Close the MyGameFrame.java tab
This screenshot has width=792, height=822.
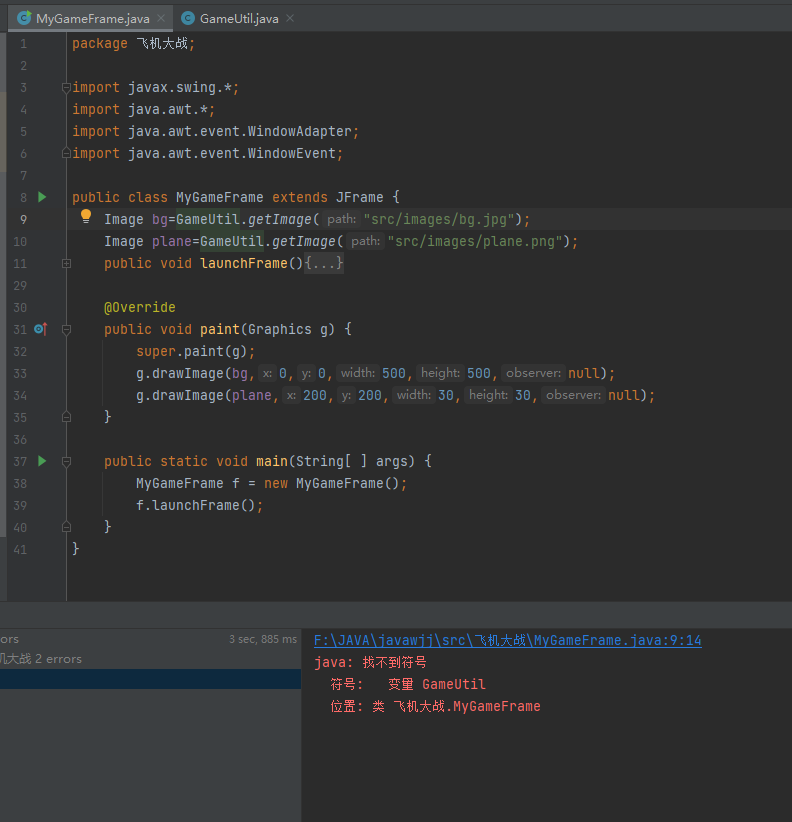click(x=161, y=18)
